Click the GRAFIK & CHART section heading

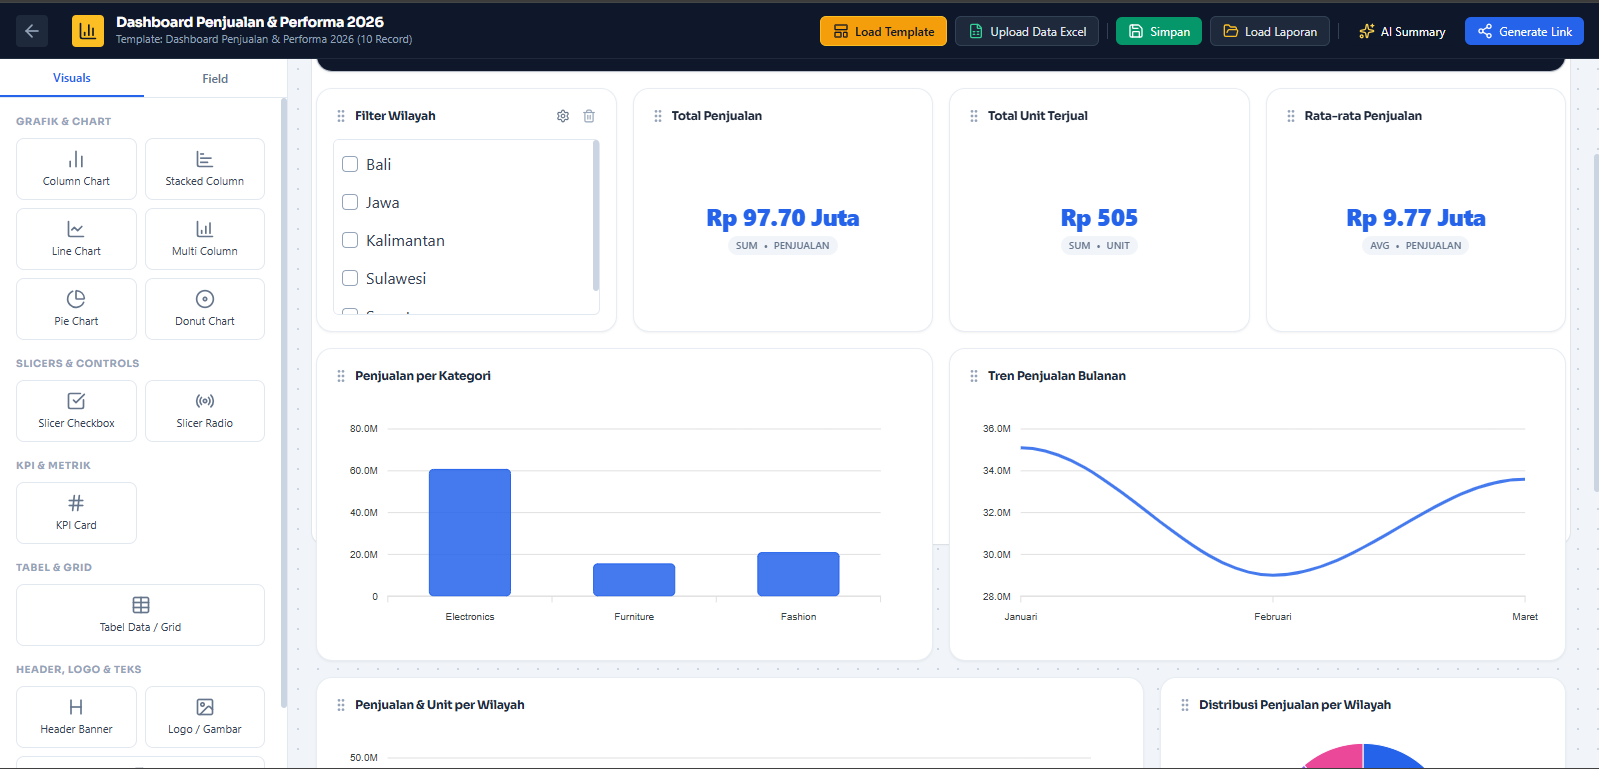click(x=64, y=122)
